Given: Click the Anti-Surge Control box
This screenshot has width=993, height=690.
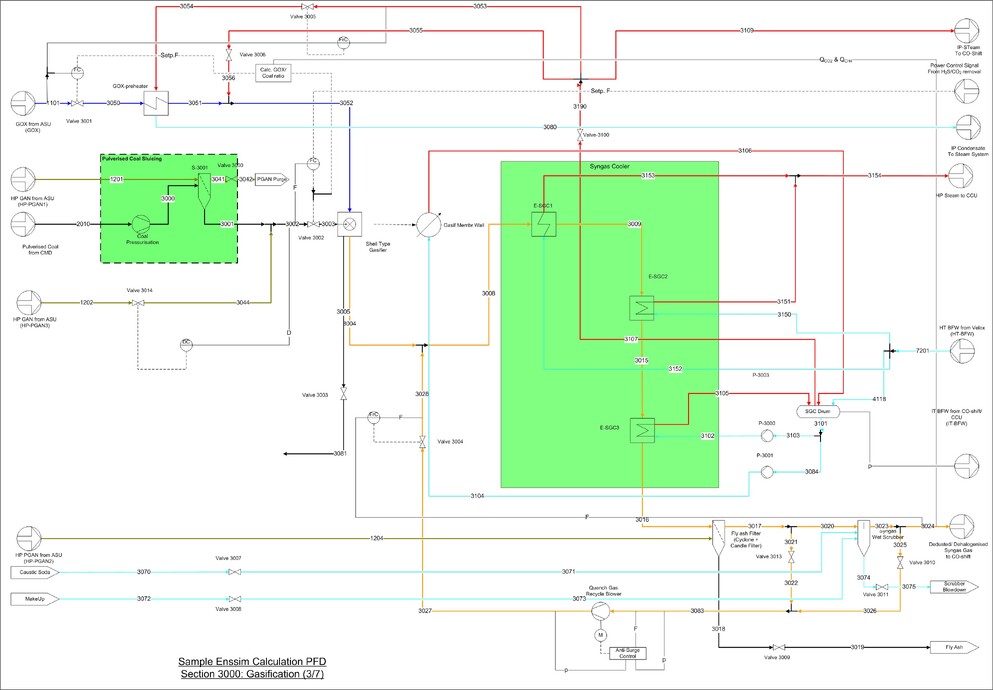Looking at the screenshot, I should tap(628, 654).
